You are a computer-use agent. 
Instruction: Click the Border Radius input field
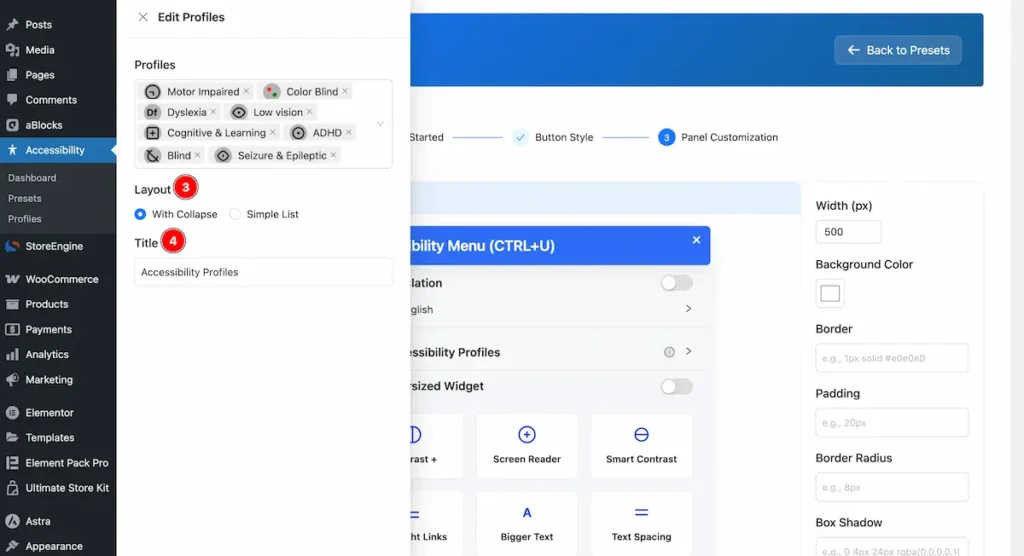click(892, 487)
